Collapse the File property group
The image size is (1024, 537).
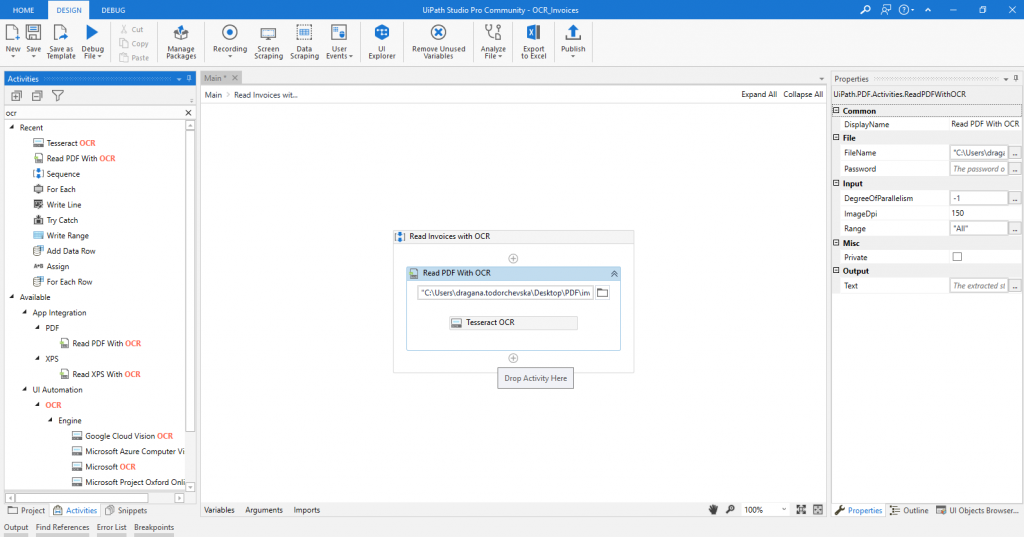pos(836,137)
